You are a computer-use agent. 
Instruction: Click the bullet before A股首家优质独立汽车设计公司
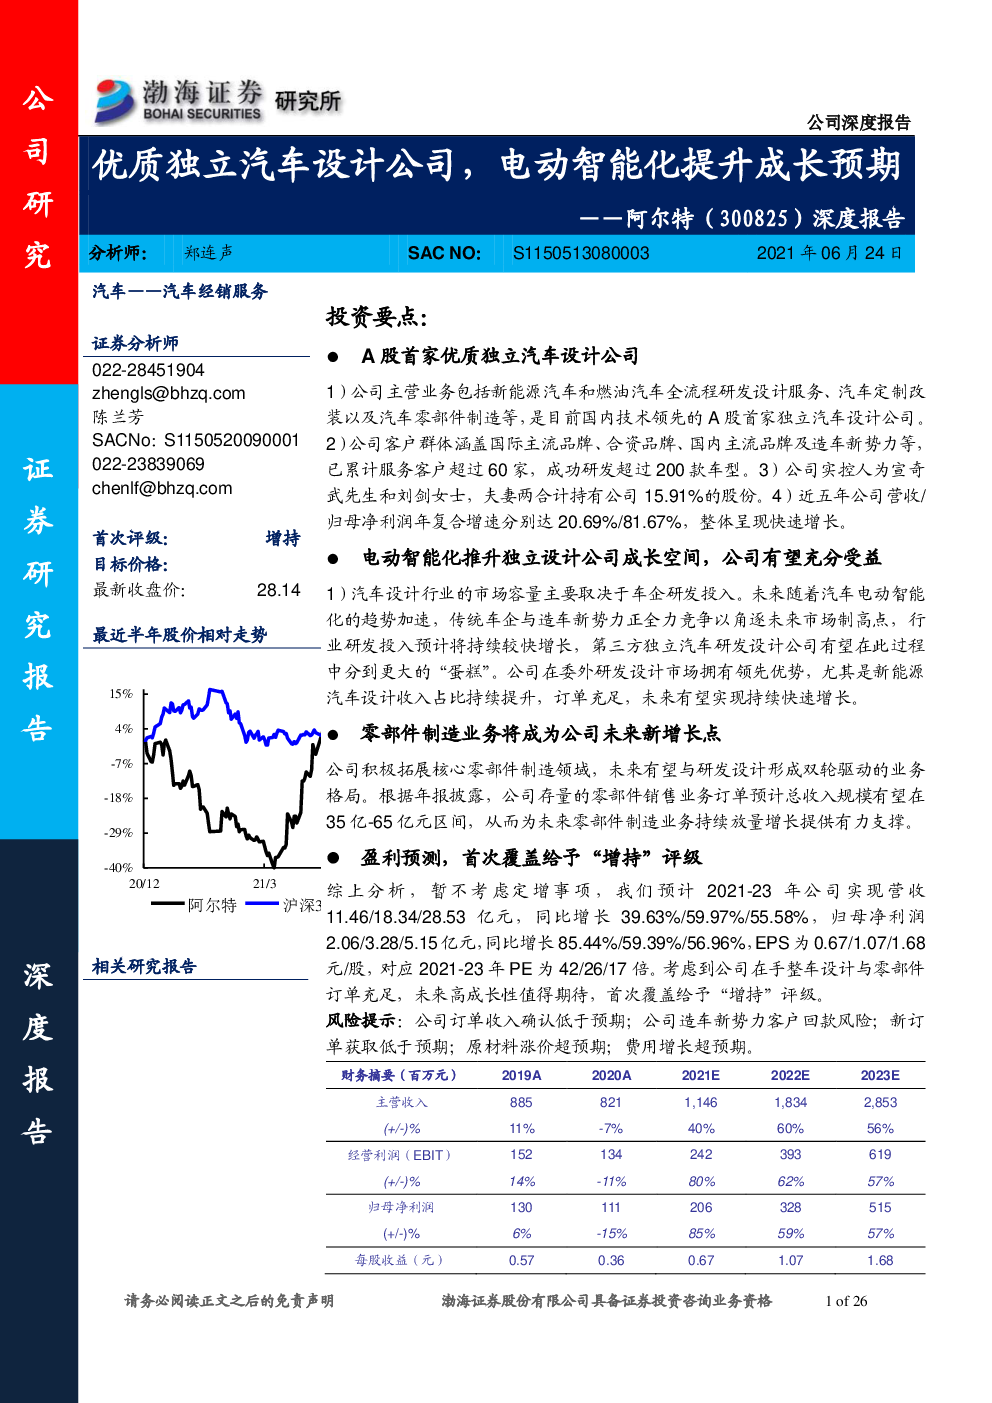[x=334, y=357]
